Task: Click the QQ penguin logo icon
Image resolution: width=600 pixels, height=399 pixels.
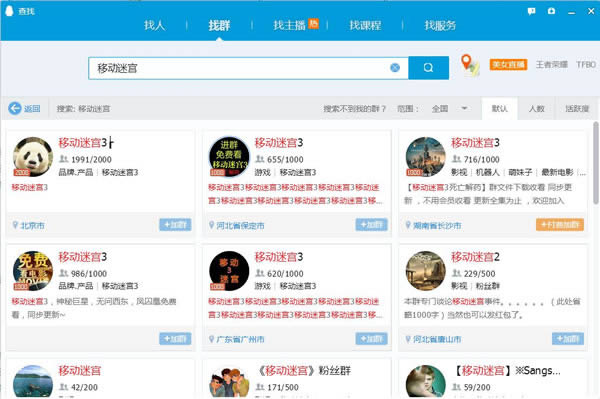Action: point(9,11)
